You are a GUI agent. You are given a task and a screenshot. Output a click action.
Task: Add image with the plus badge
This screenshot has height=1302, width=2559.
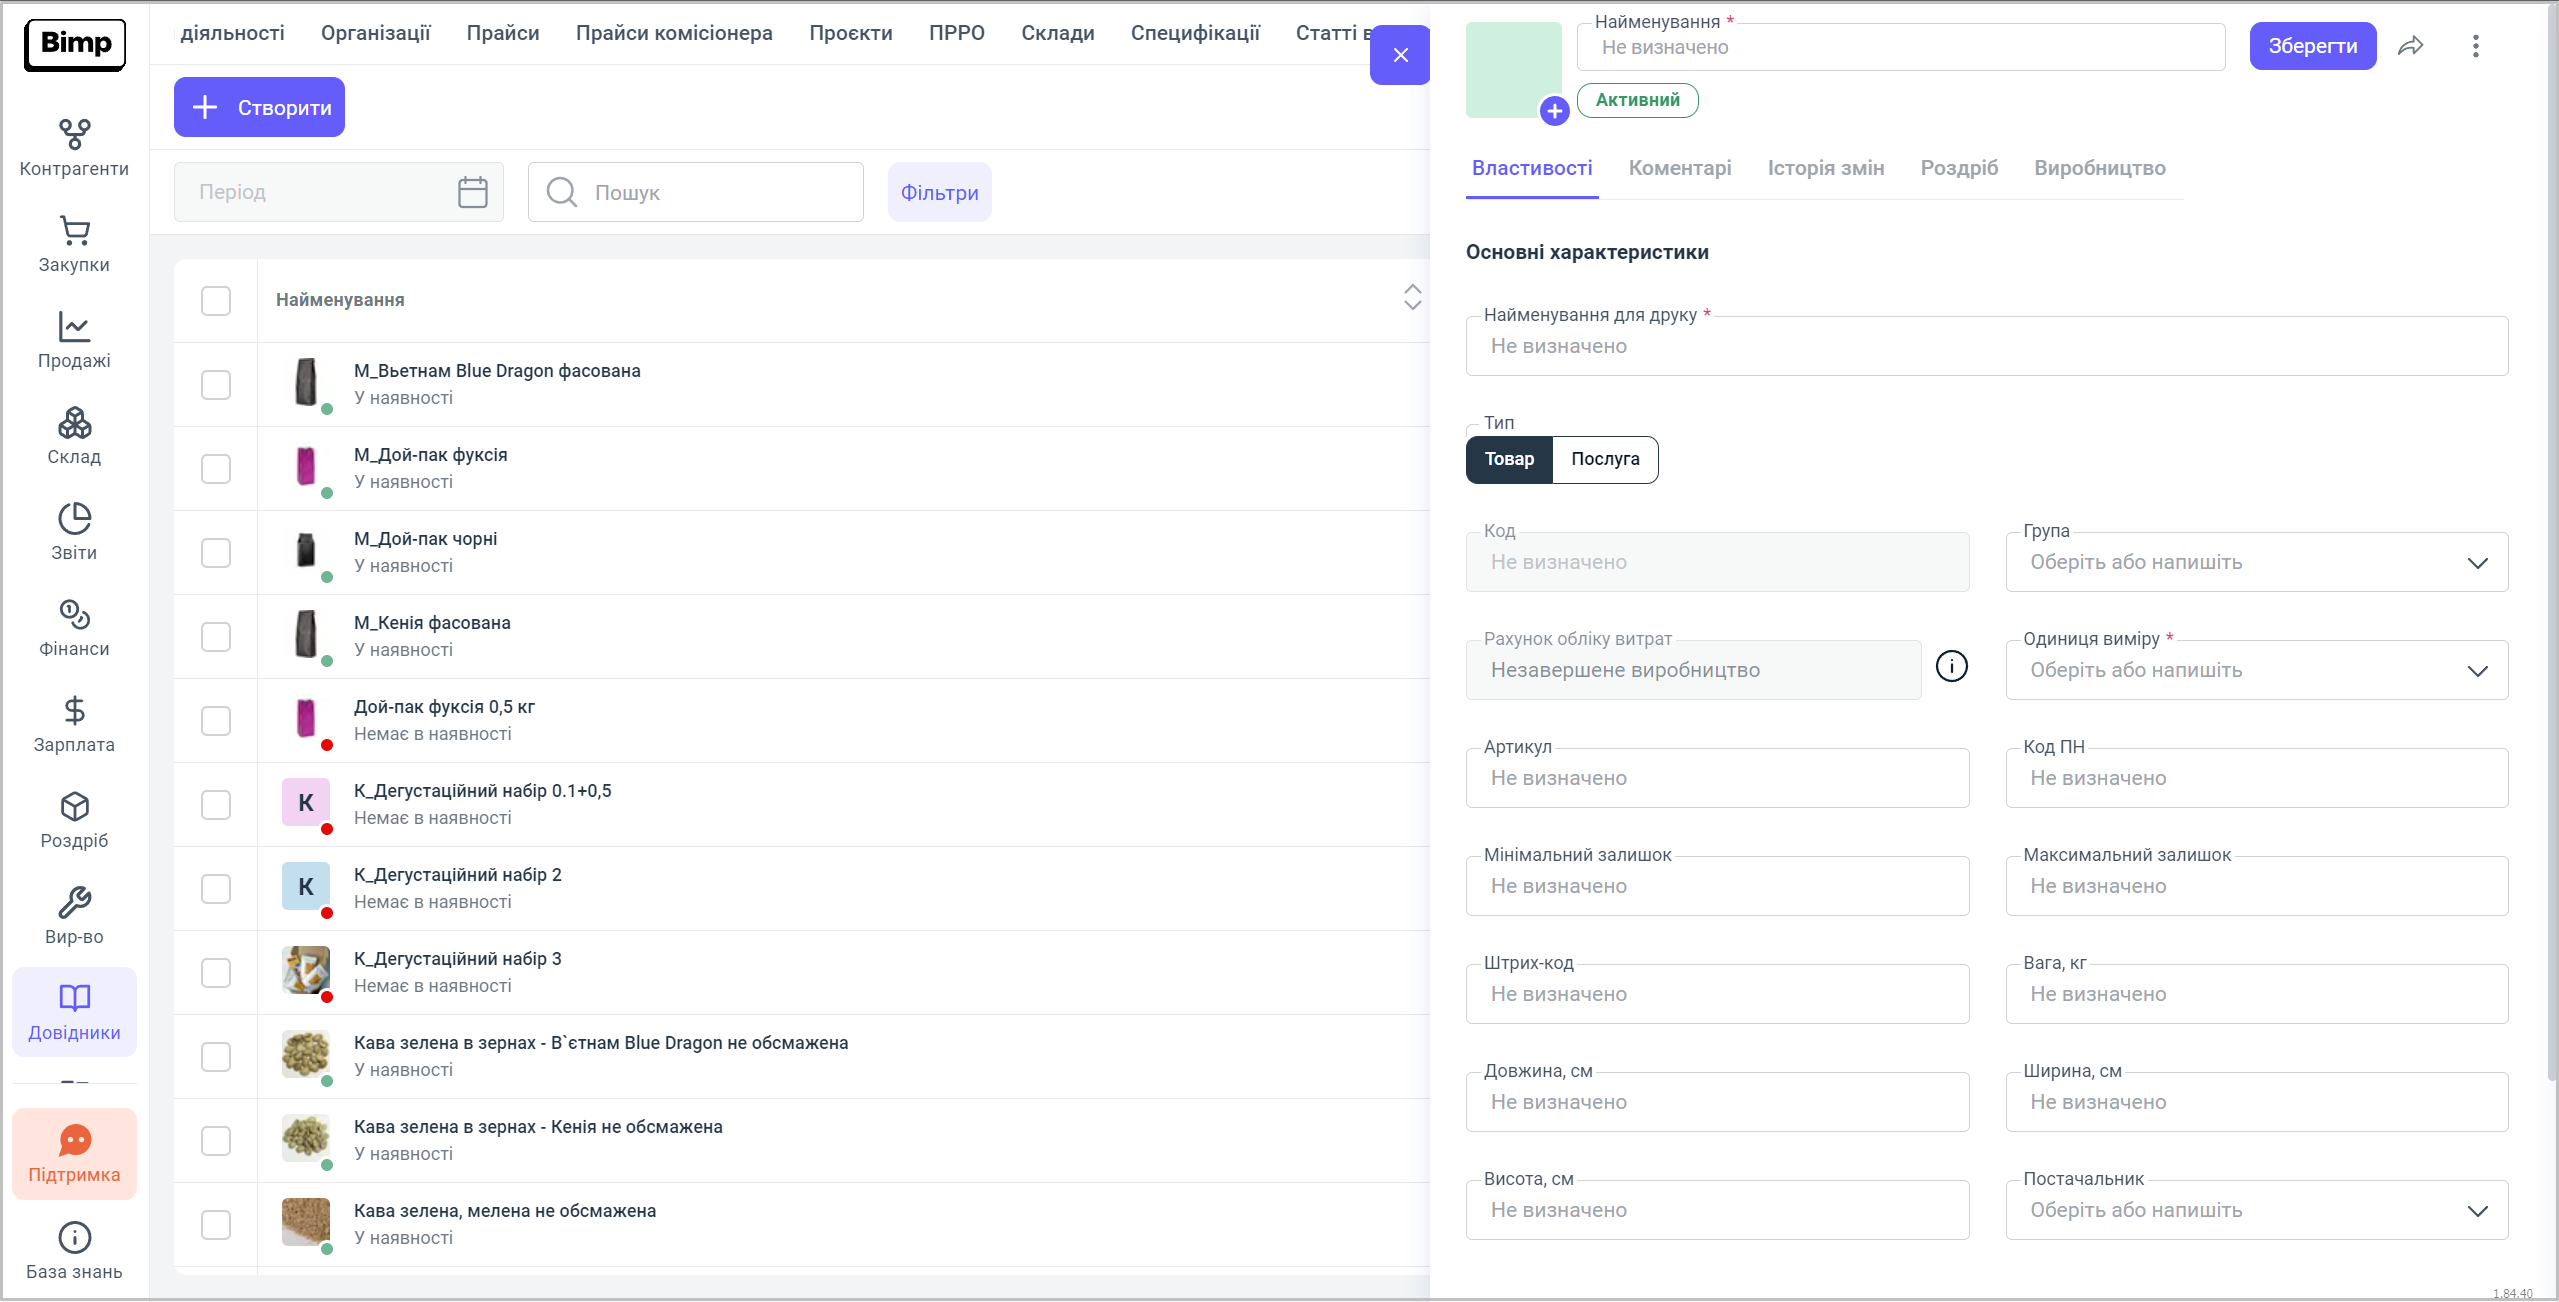1553,111
